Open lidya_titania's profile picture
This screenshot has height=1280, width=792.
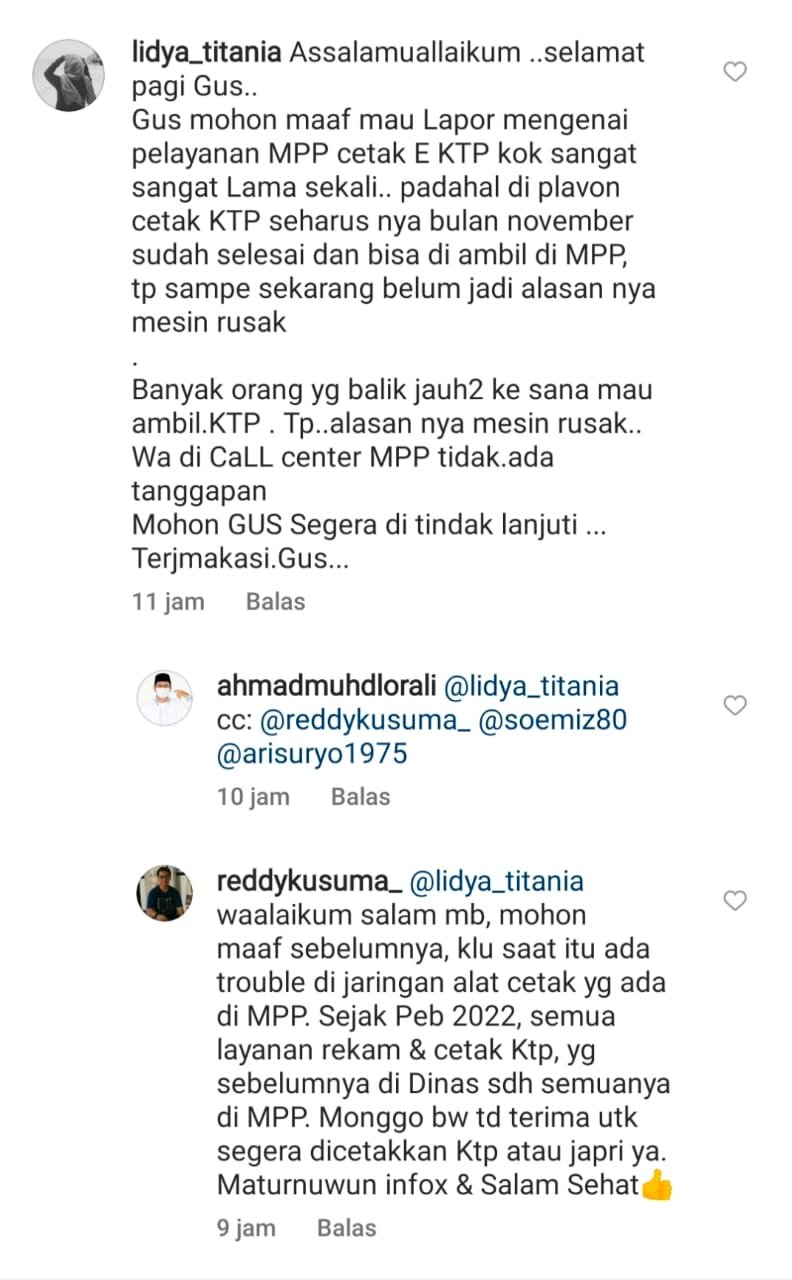click(69, 75)
